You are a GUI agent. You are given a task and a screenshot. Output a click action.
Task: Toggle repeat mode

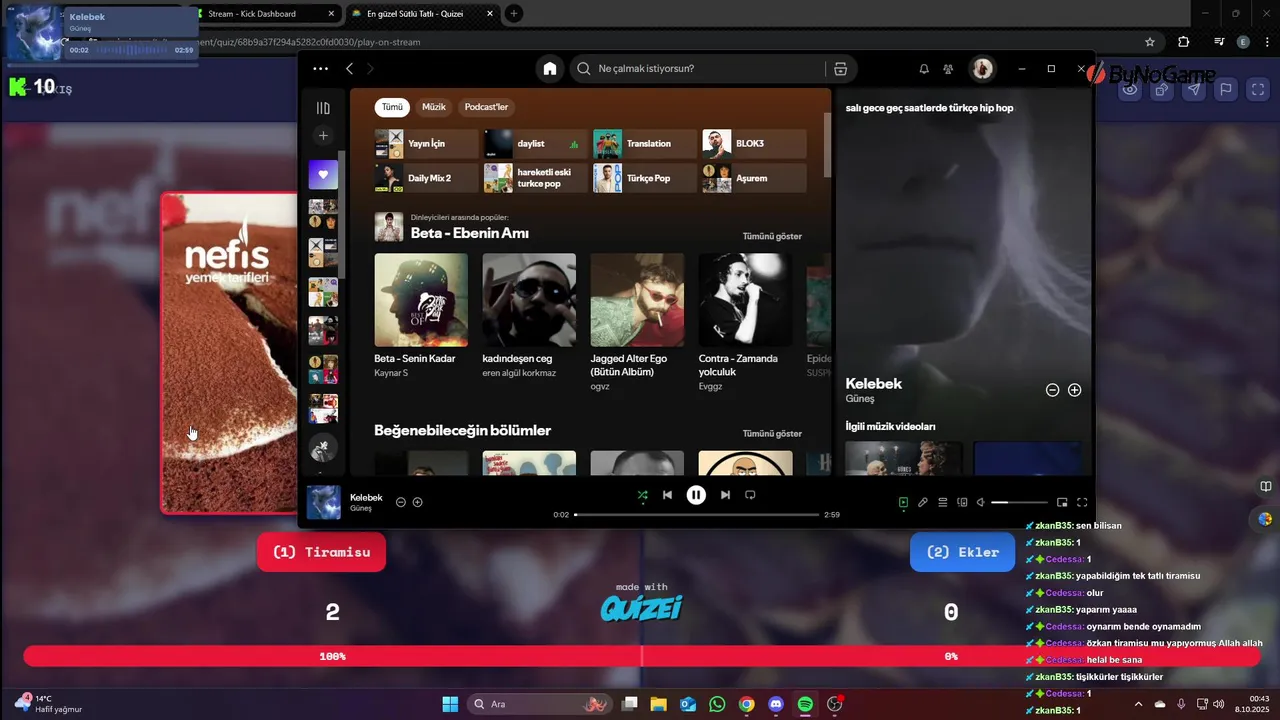(x=750, y=495)
